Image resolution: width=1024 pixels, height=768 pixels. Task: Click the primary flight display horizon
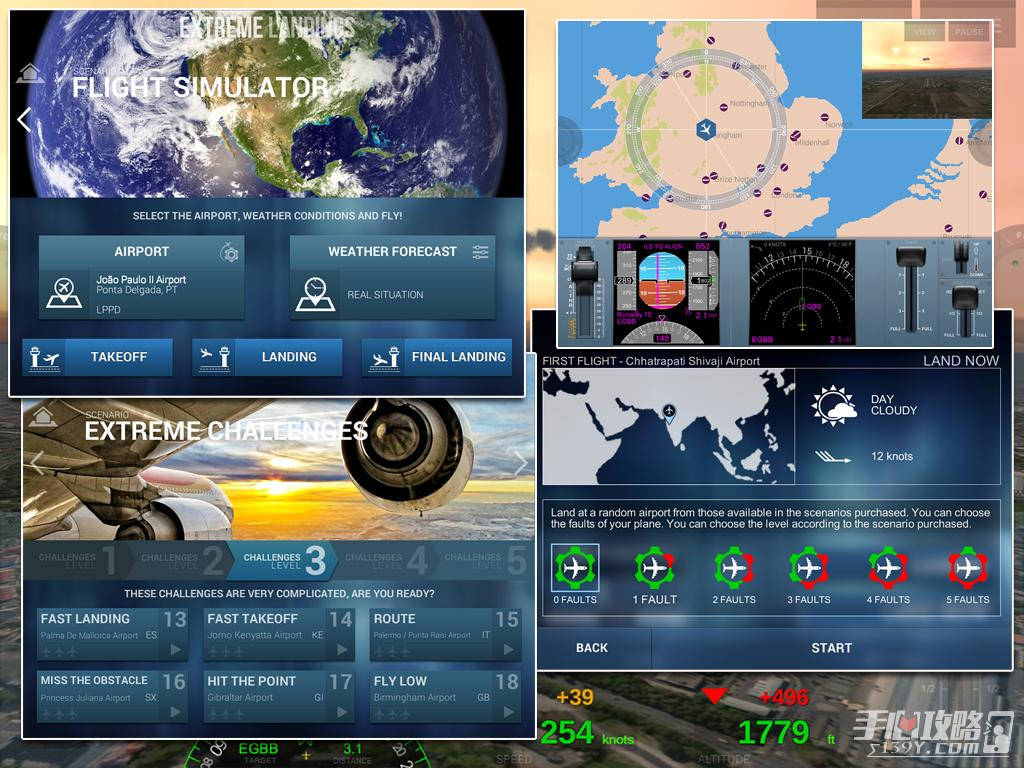(x=662, y=281)
